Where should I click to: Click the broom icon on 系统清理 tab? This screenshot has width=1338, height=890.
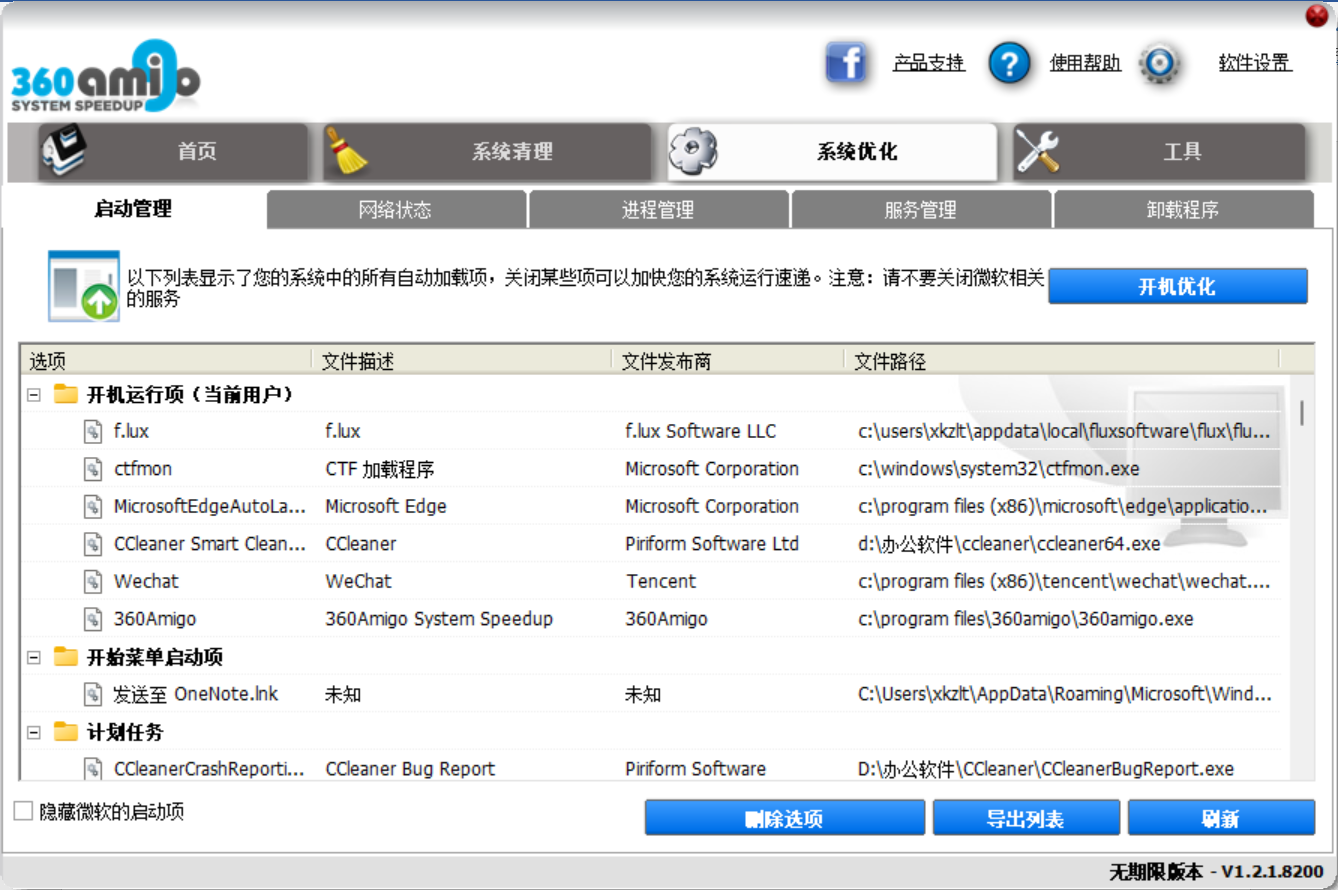point(348,151)
